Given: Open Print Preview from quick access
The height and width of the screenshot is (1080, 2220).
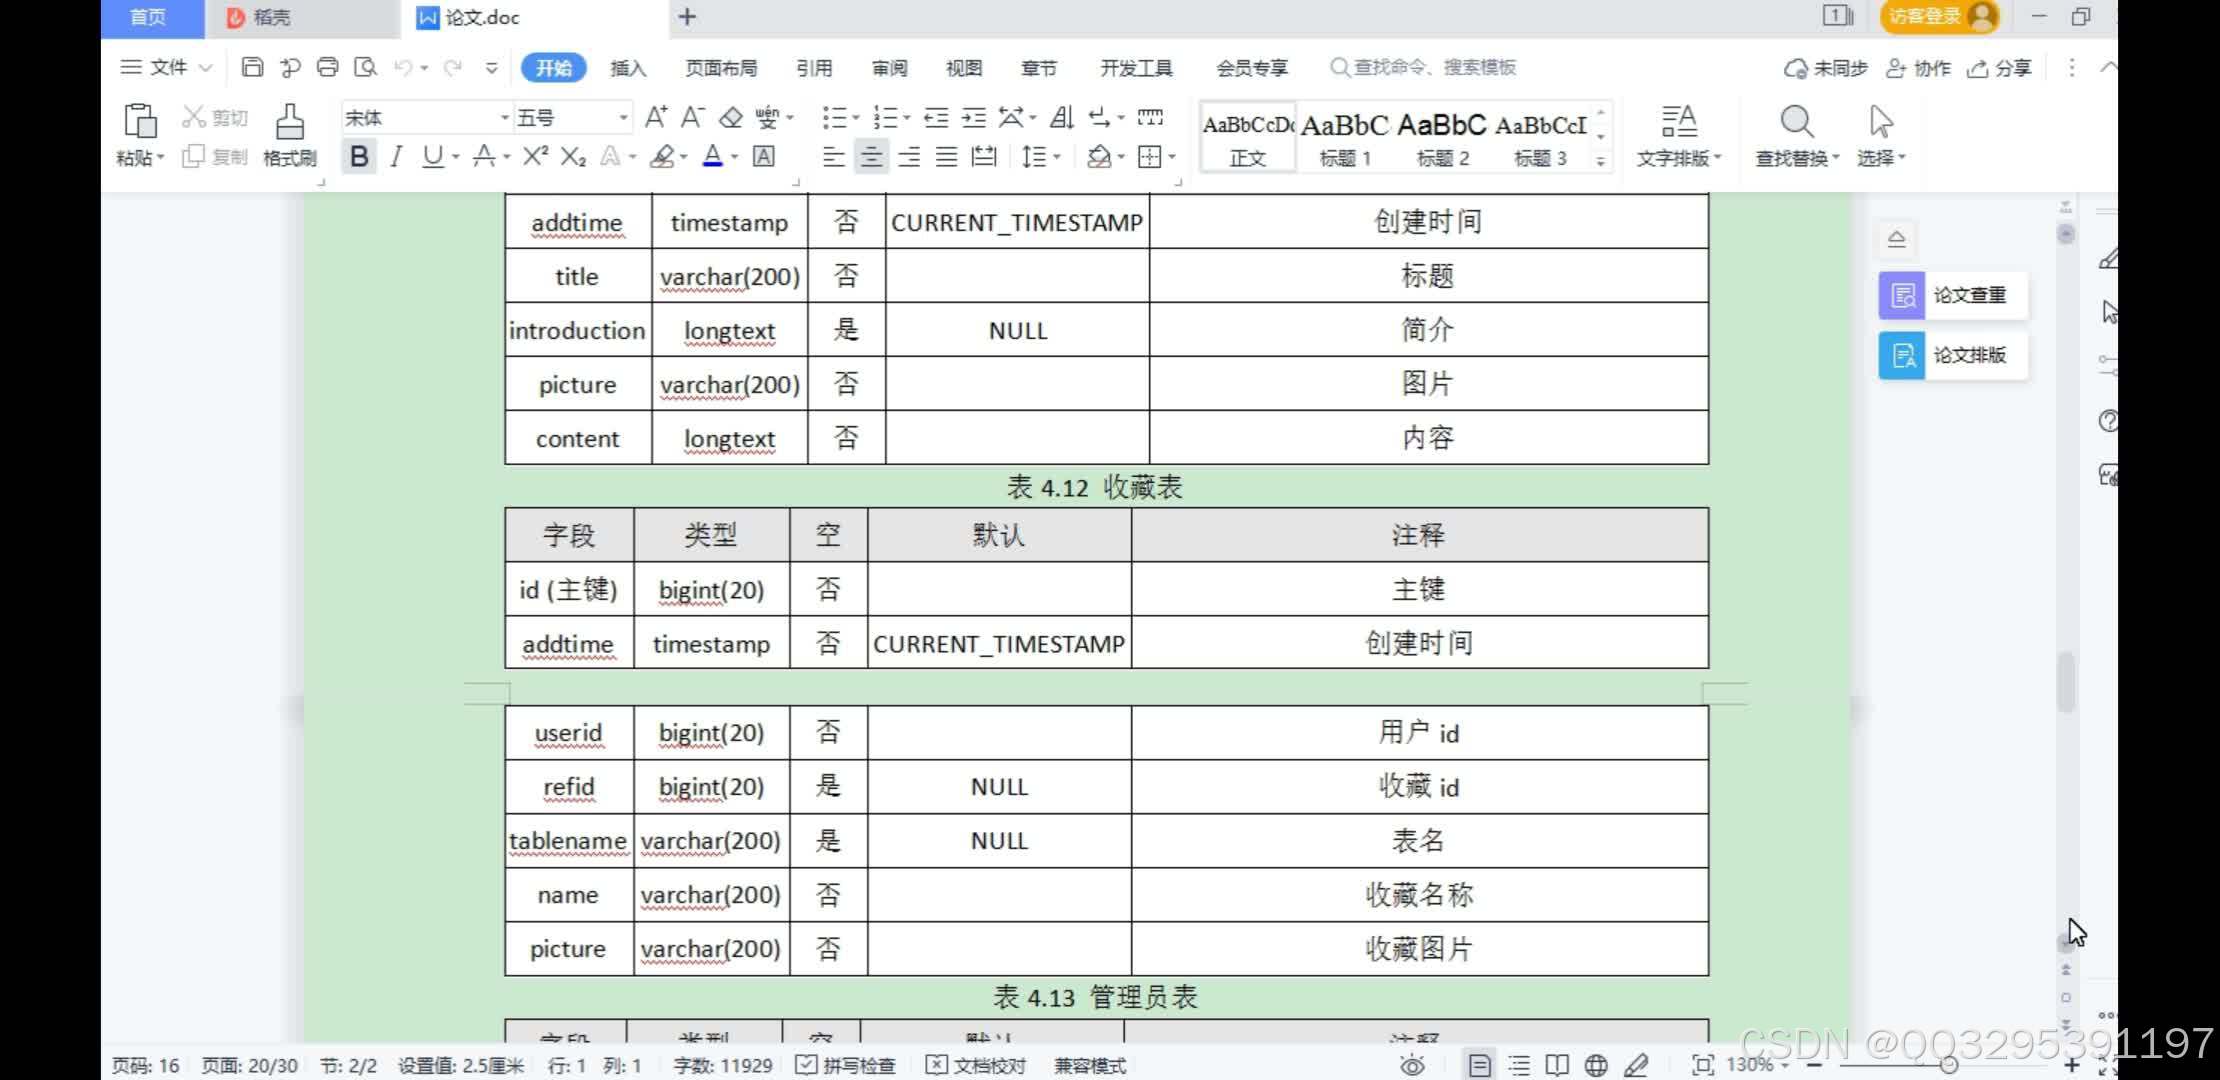Looking at the screenshot, I should pyautogui.click(x=366, y=67).
